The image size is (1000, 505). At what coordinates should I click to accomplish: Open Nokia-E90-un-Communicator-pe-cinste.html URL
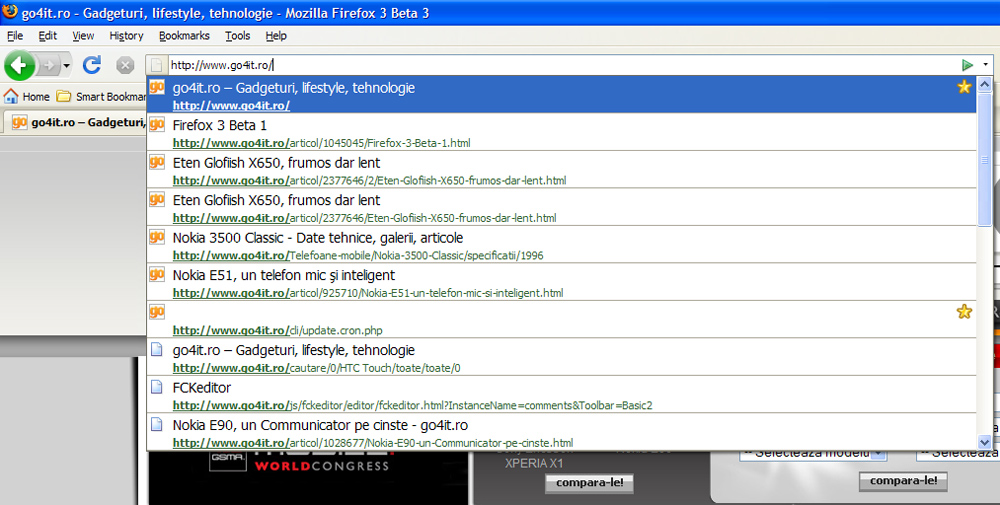pyautogui.click(x=372, y=443)
